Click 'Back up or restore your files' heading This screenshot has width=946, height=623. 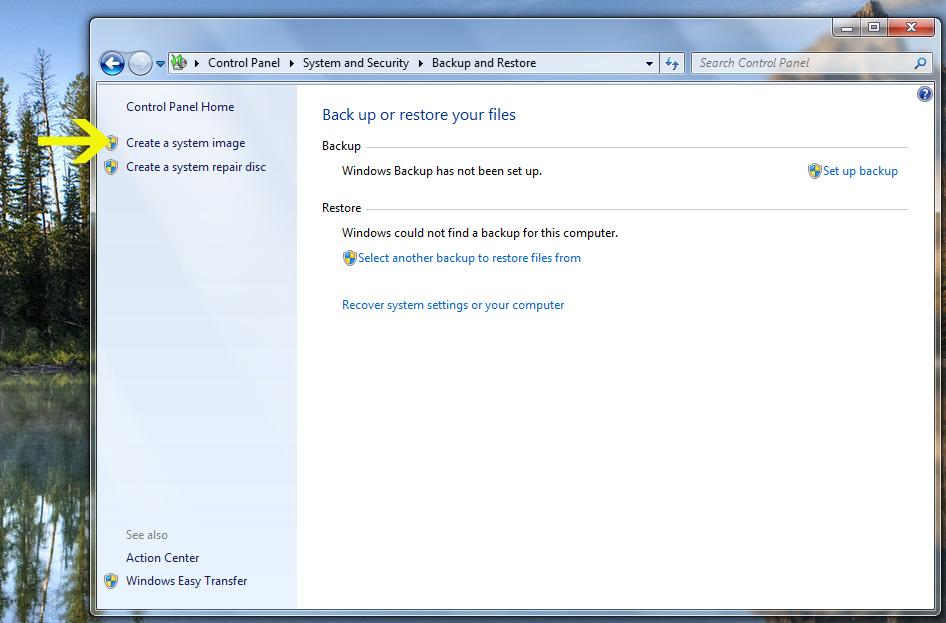419,115
